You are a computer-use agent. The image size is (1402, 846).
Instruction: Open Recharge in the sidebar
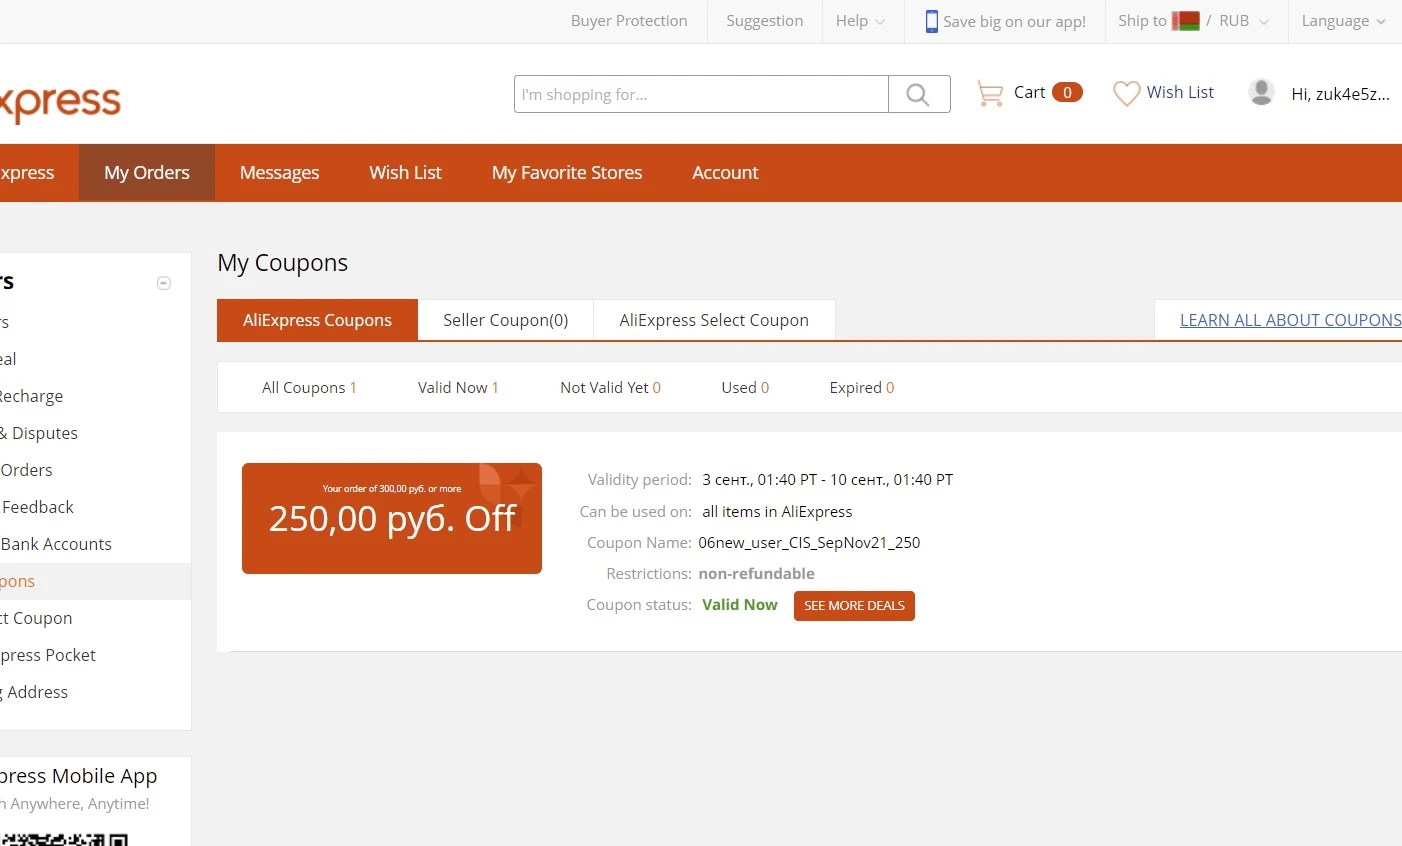[31, 396]
